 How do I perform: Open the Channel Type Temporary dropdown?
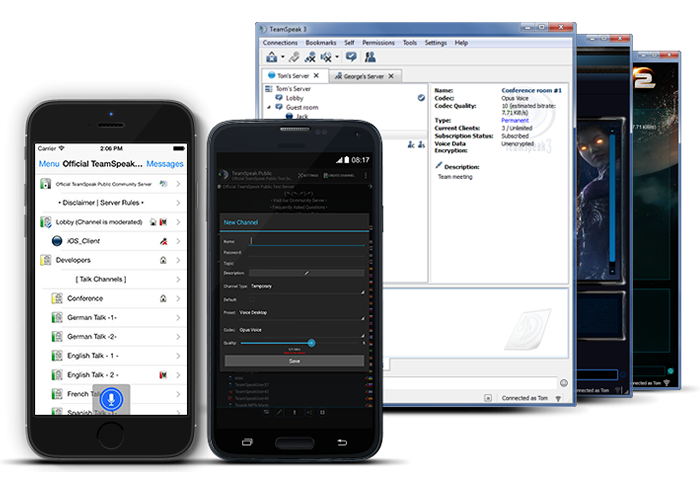pos(307,287)
